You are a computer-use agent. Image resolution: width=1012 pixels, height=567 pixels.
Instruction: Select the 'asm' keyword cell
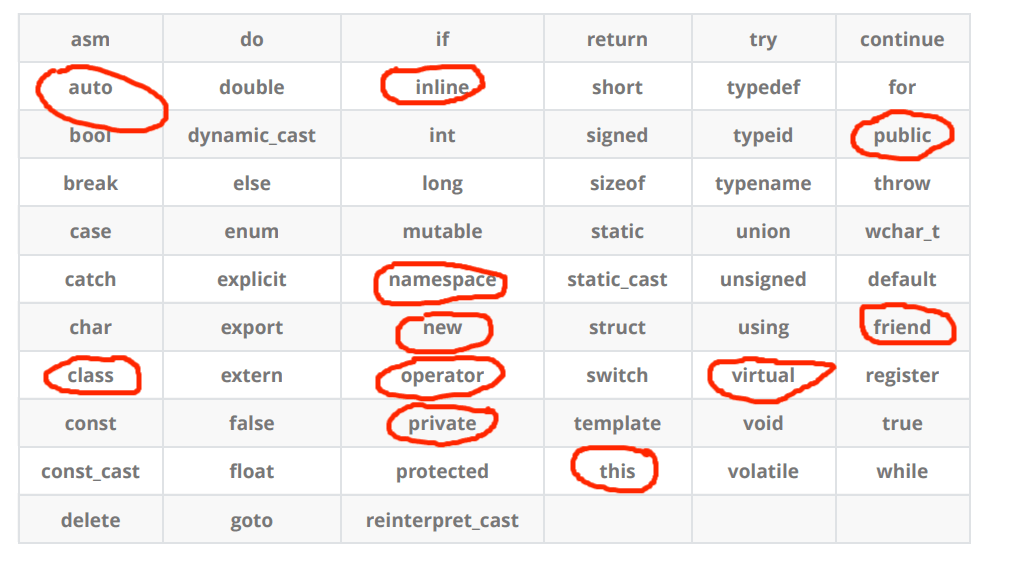(91, 40)
